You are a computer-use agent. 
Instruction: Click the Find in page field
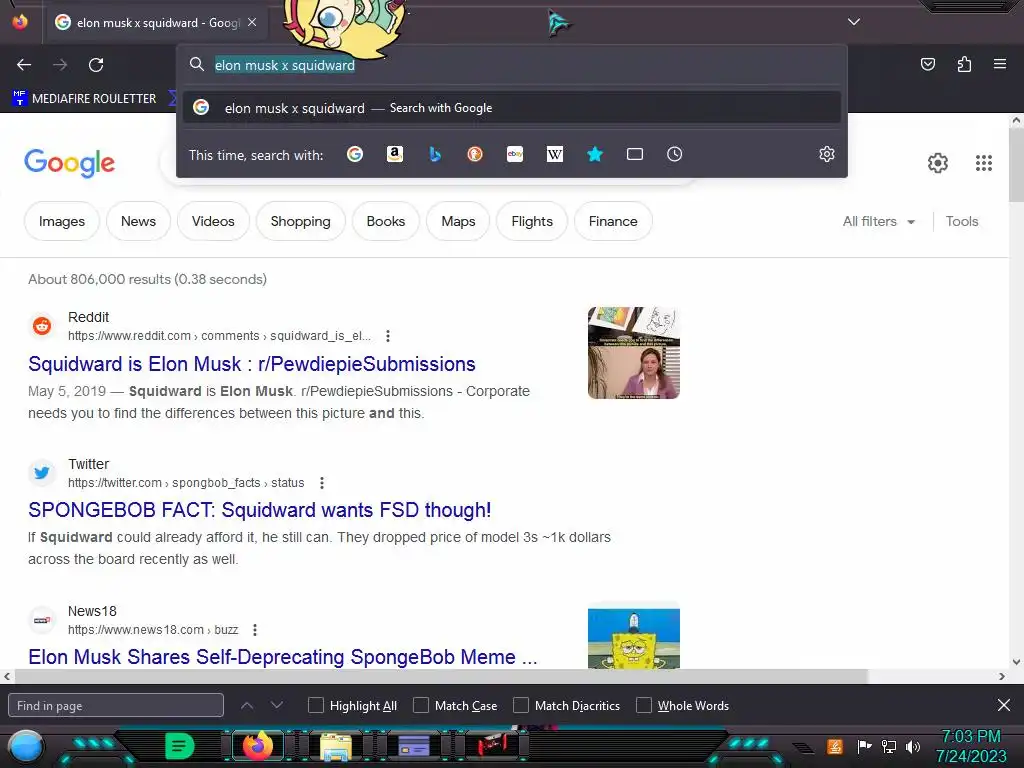116,705
